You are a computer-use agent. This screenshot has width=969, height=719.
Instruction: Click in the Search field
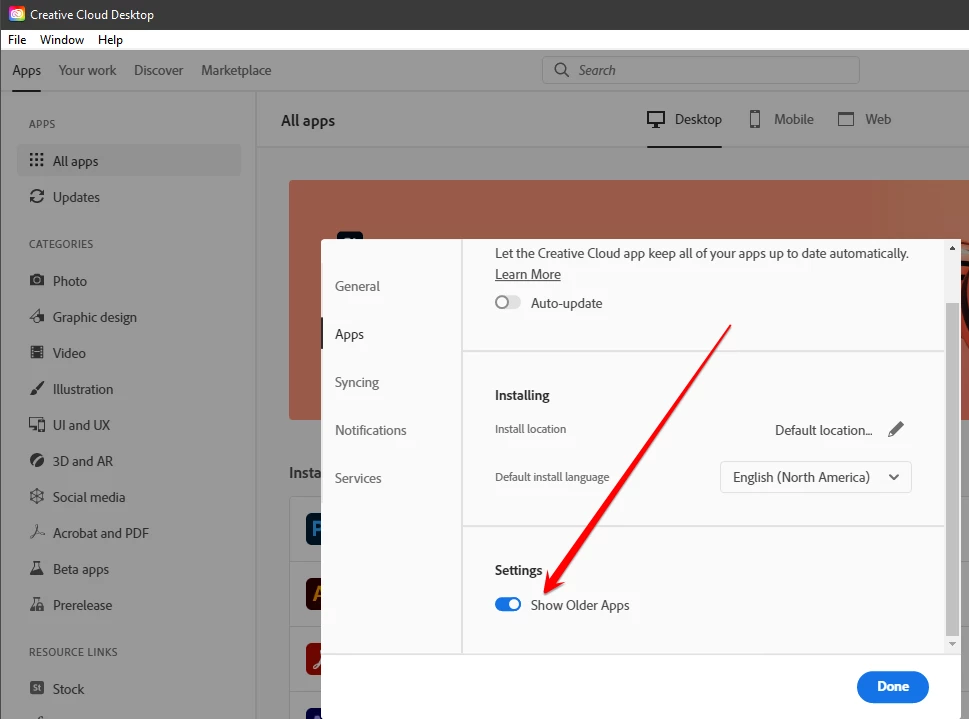tap(700, 70)
